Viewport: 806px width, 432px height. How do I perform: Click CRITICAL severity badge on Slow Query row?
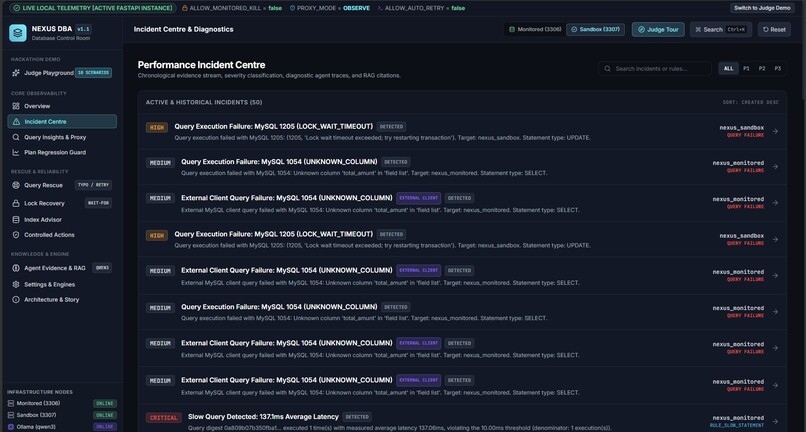pos(163,418)
